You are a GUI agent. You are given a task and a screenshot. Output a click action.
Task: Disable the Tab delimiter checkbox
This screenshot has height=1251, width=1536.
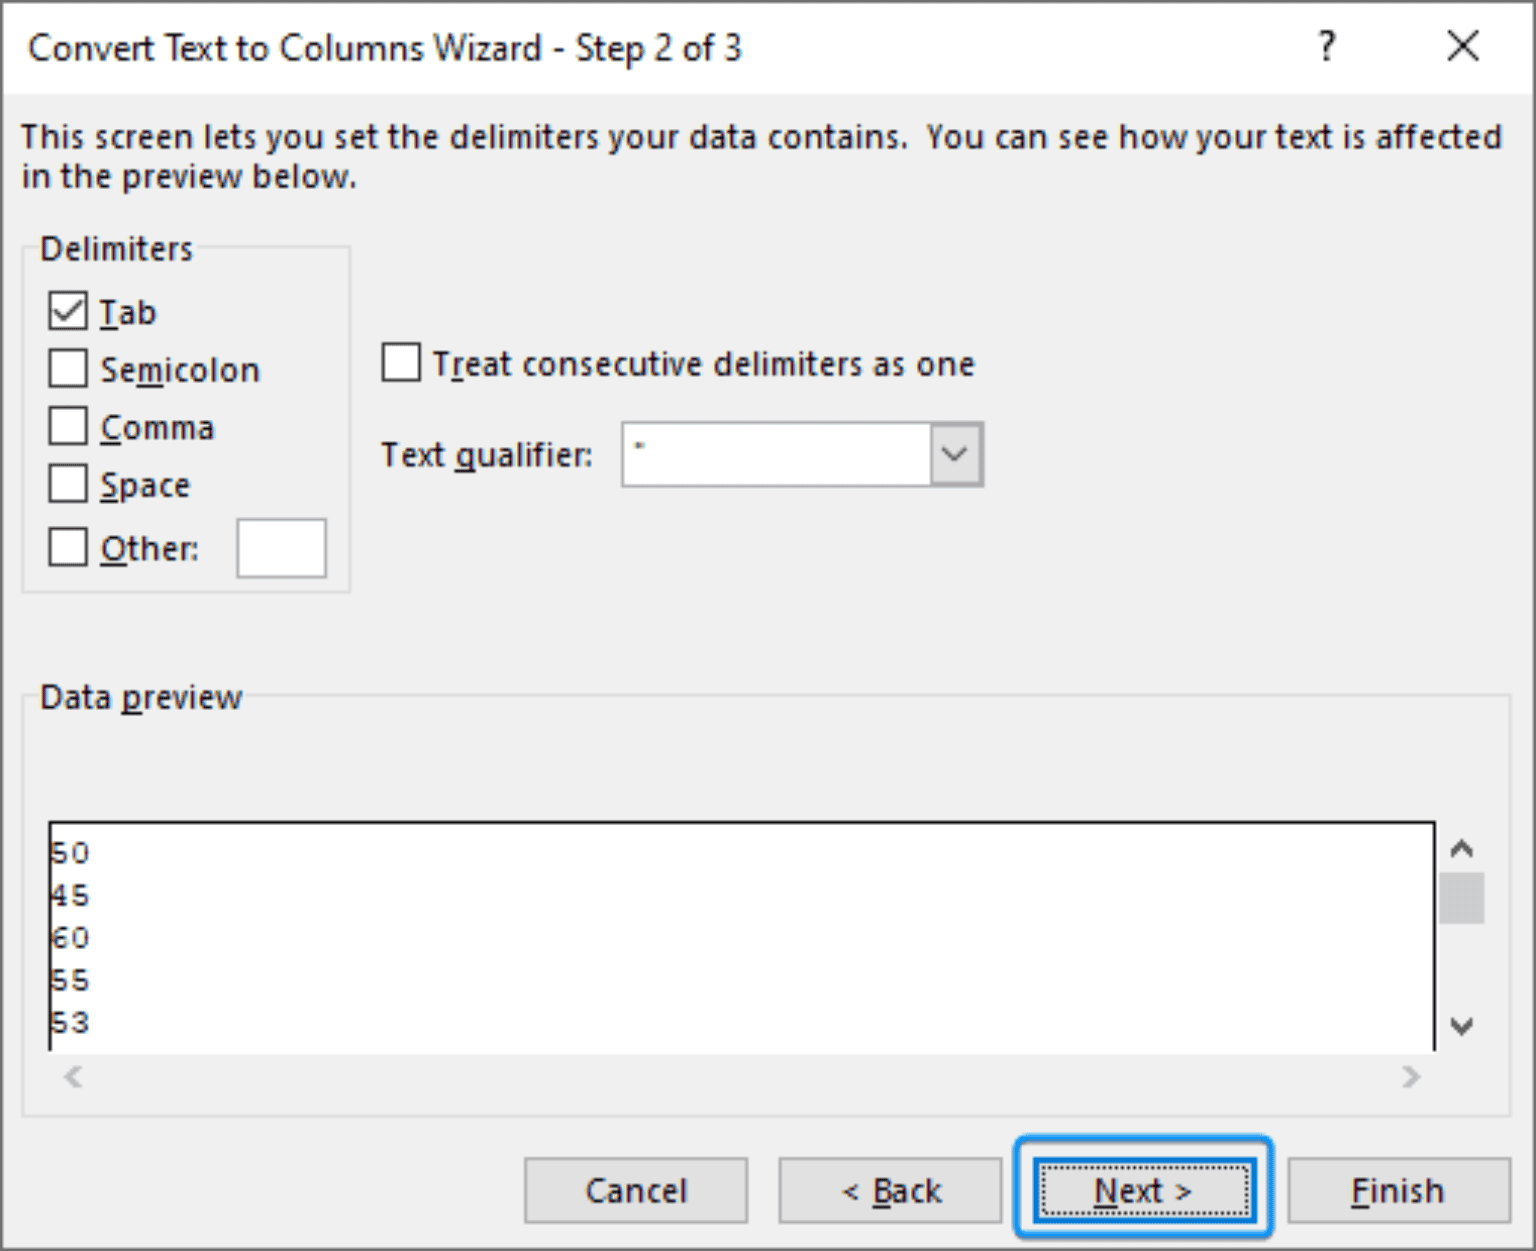tap(67, 311)
